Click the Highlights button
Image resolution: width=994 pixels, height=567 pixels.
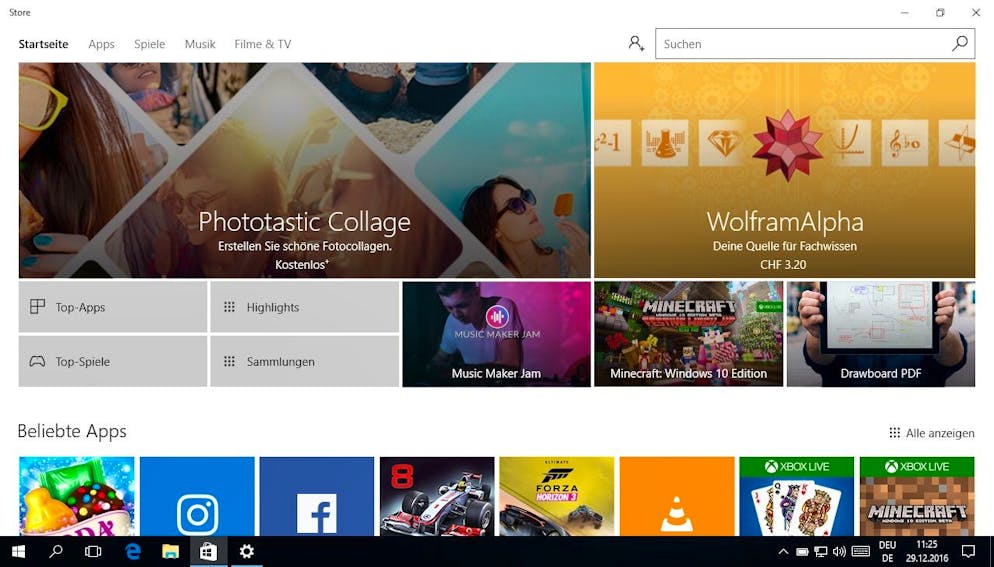(x=304, y=307)
